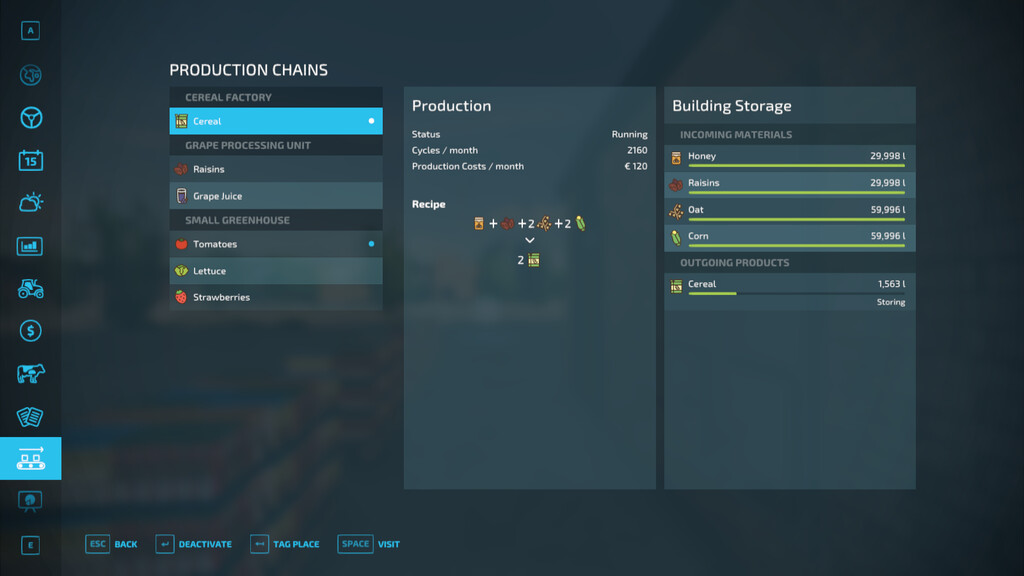Image resolution: width=1024 pixels, height=576 pixels.
Task: Select the Raisins production chain
Action: tap(275, 169)
